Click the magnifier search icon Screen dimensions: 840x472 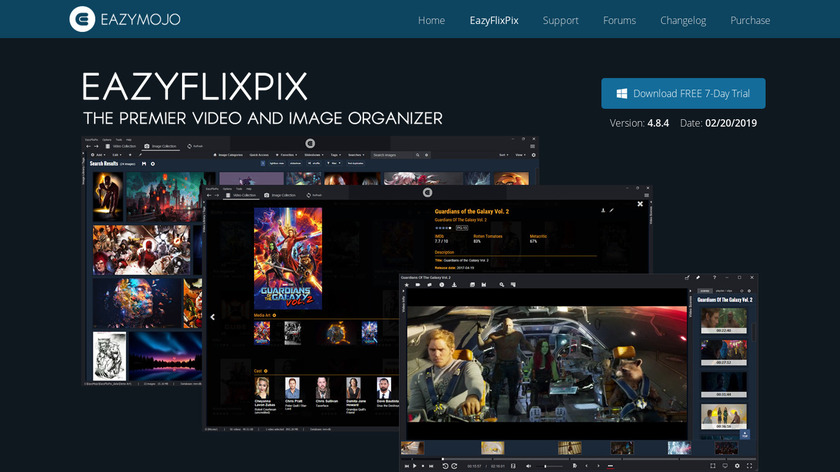(x=417, y=155)
